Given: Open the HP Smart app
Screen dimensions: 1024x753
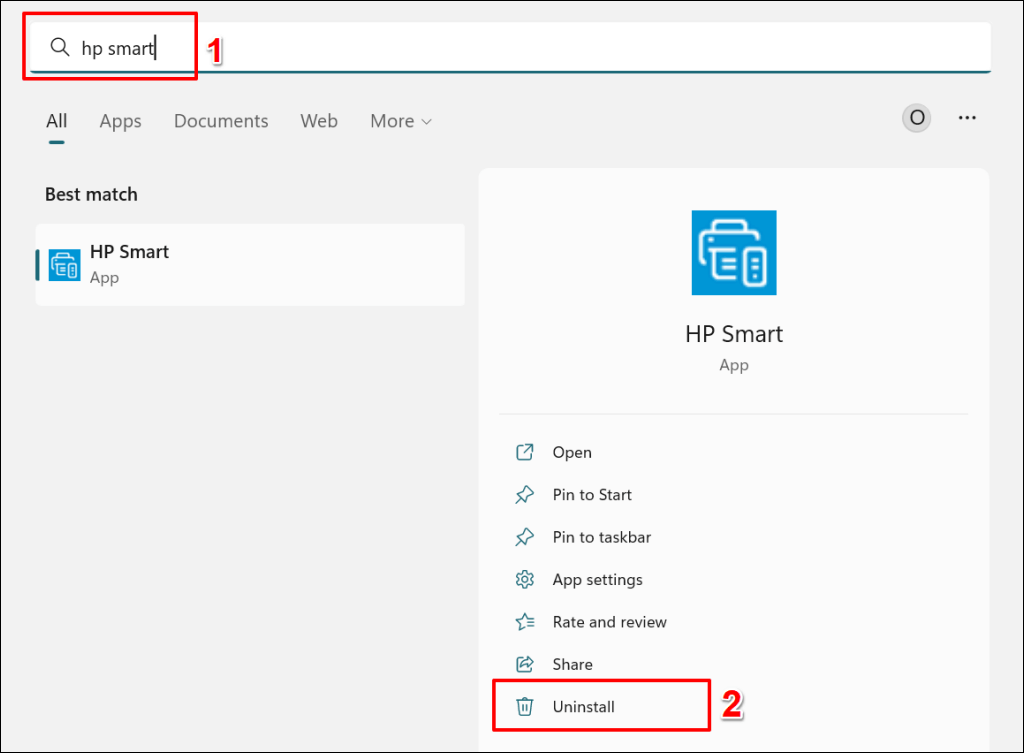Looking at the screenshot, I should (x=572, y=452).
